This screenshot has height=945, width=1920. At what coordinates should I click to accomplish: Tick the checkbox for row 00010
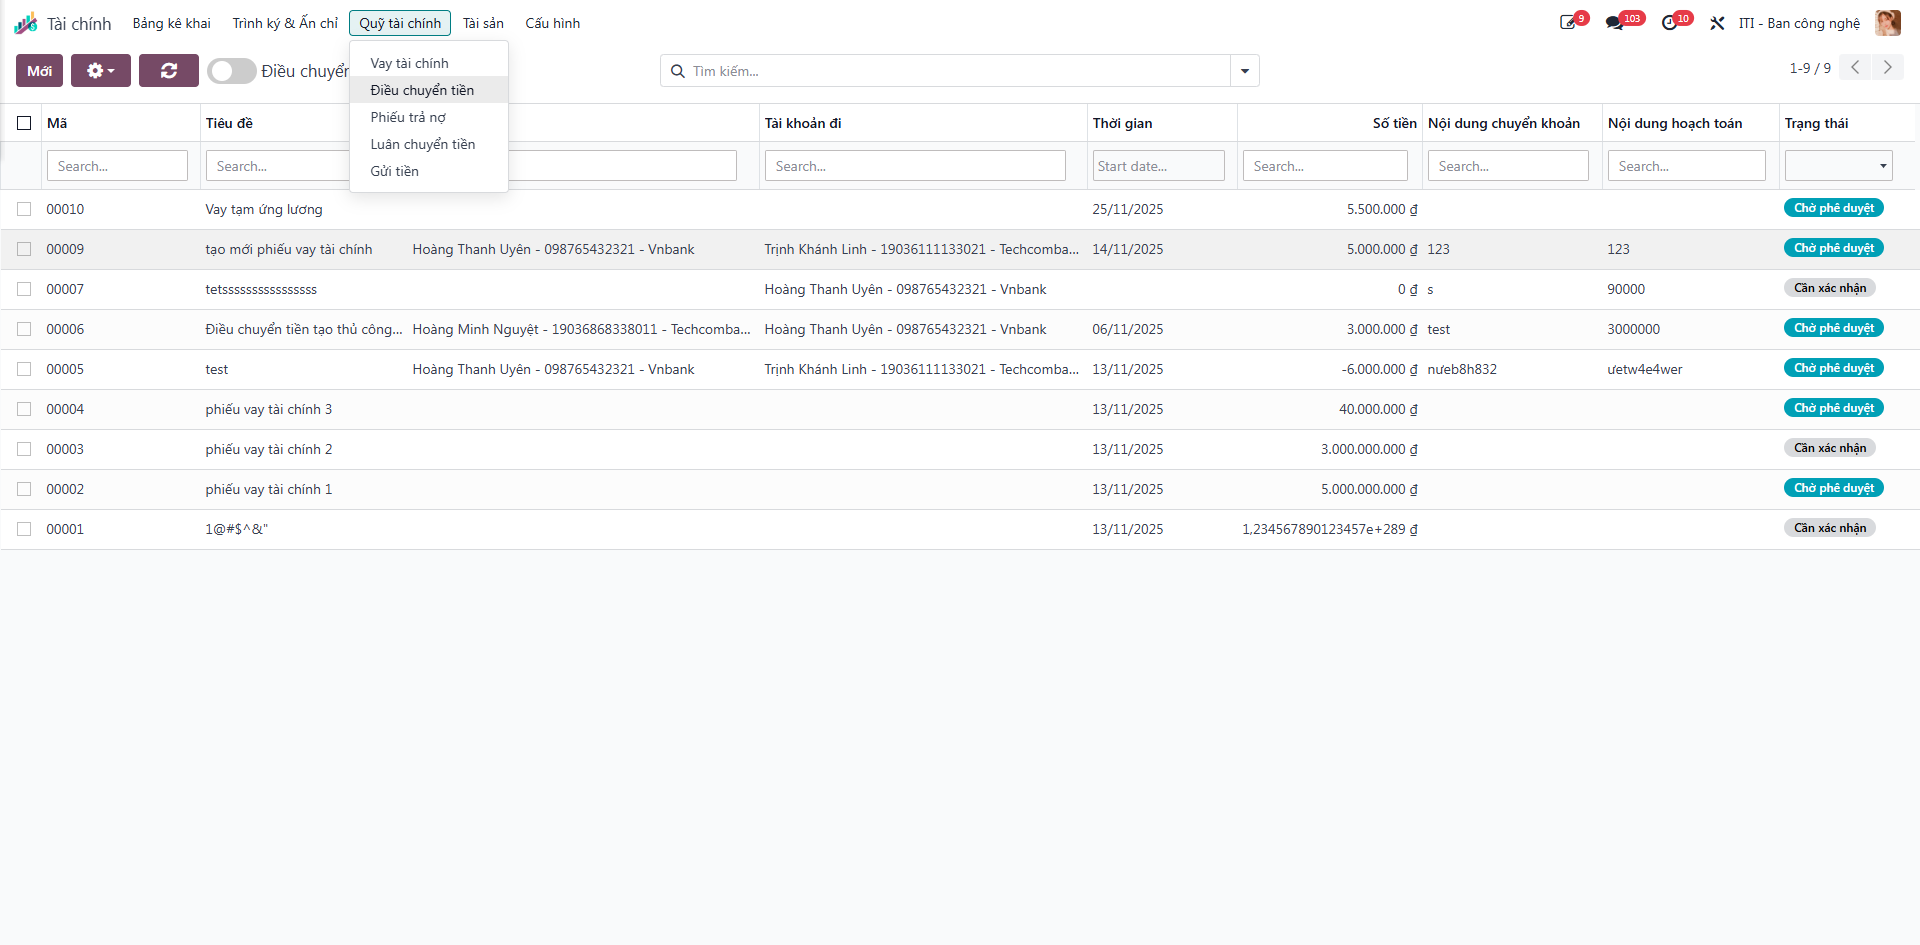24,209
